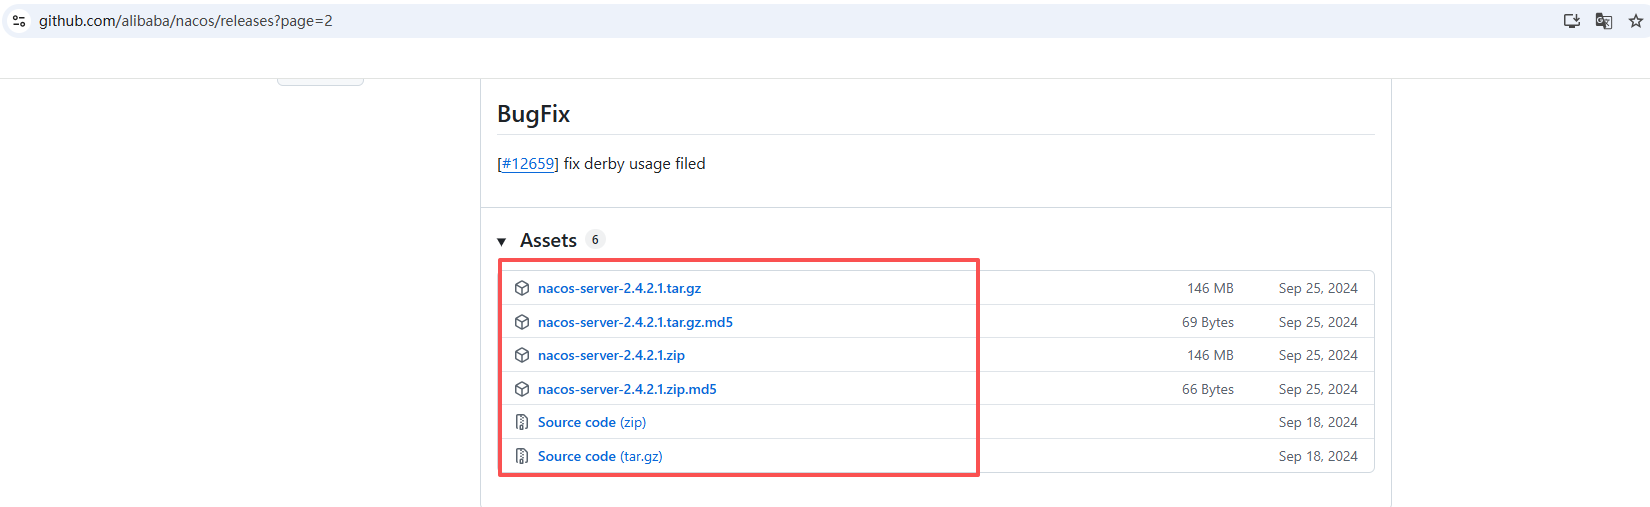
Task: Click Sep 25, 2024 date of nacos-server-2.4.2.1.tar.gz
Action: pos(1318,288)
